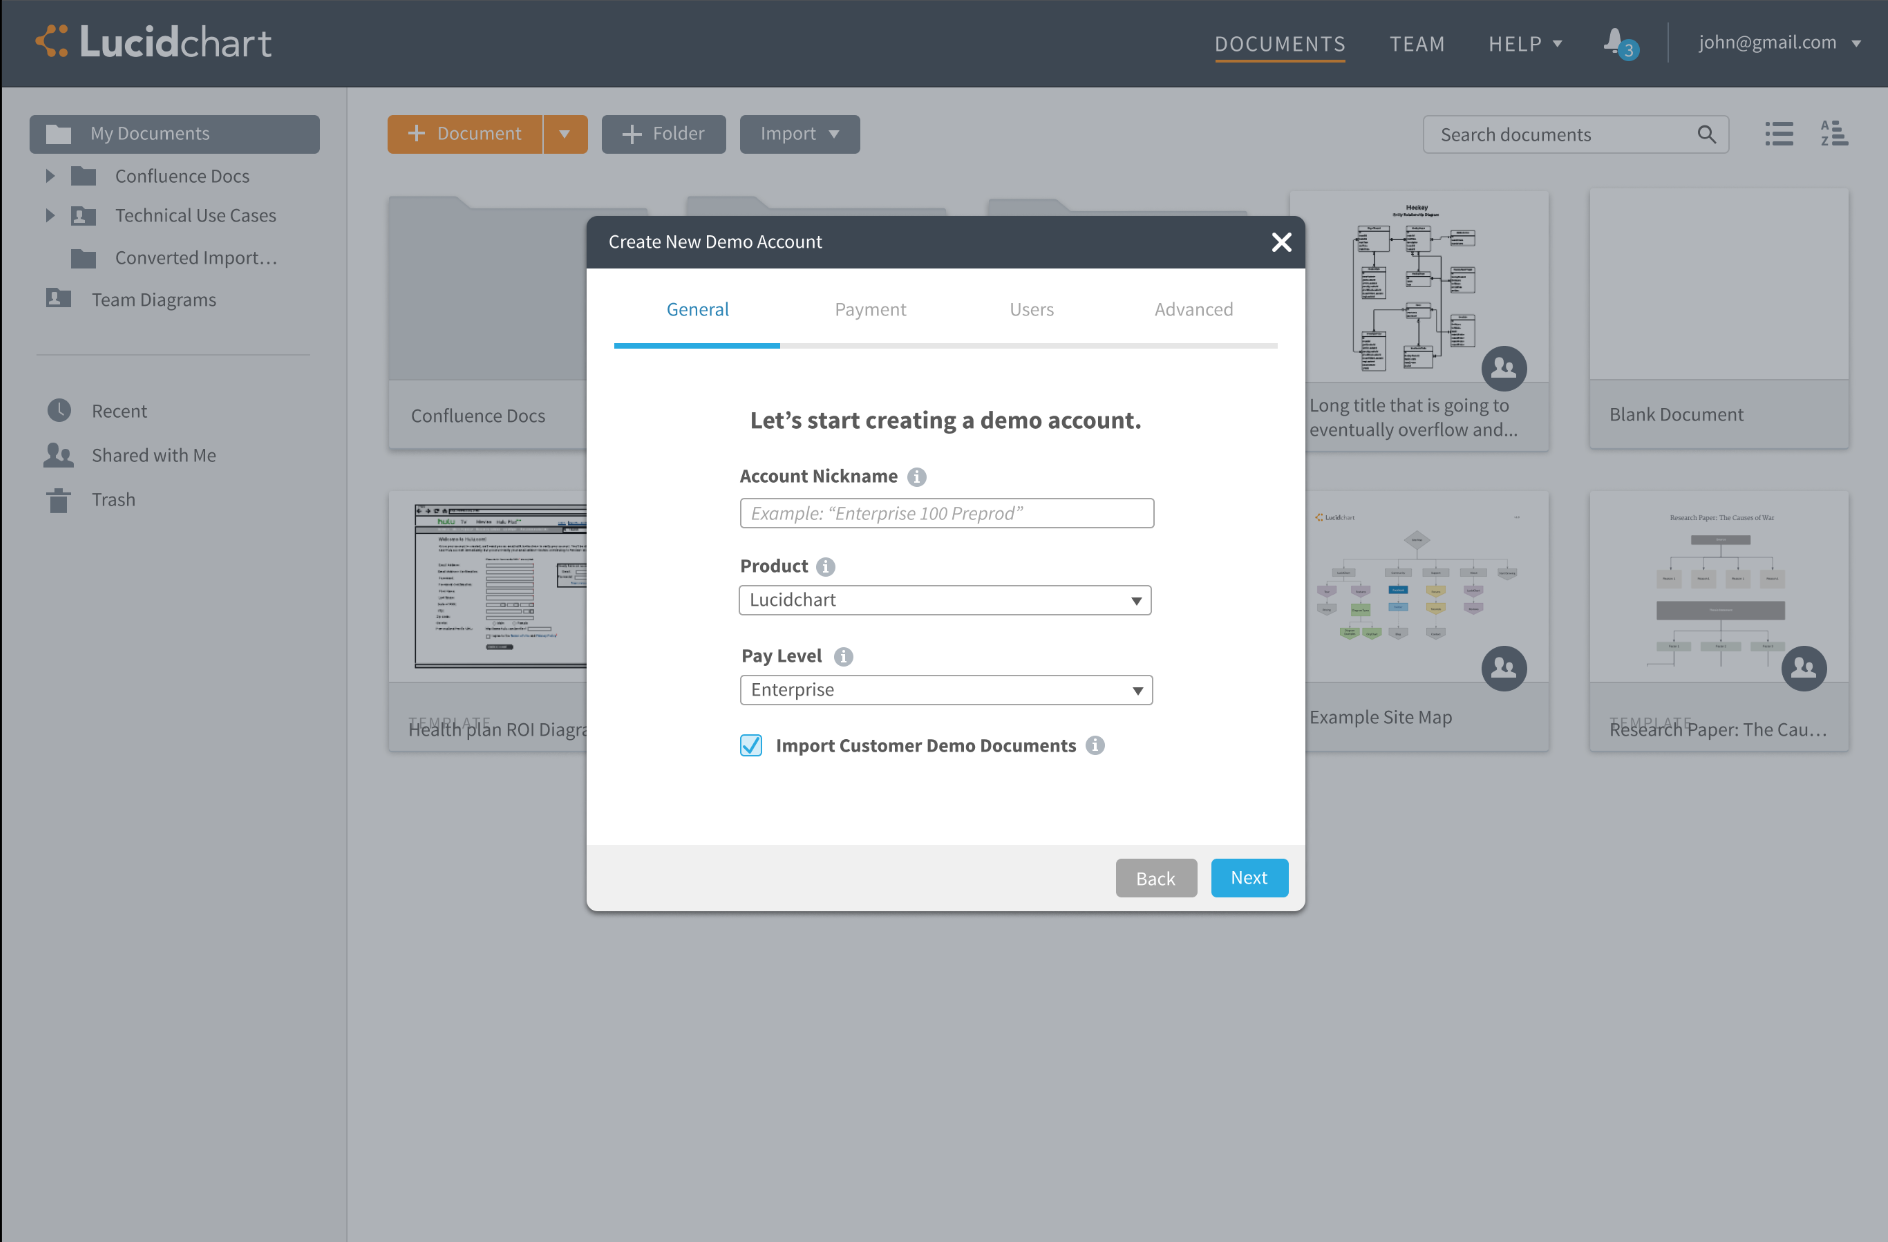The height and width of the screenshot is (1242, 1888).
Task: Click the Team Diagrams folder icon
Action: 59,299
